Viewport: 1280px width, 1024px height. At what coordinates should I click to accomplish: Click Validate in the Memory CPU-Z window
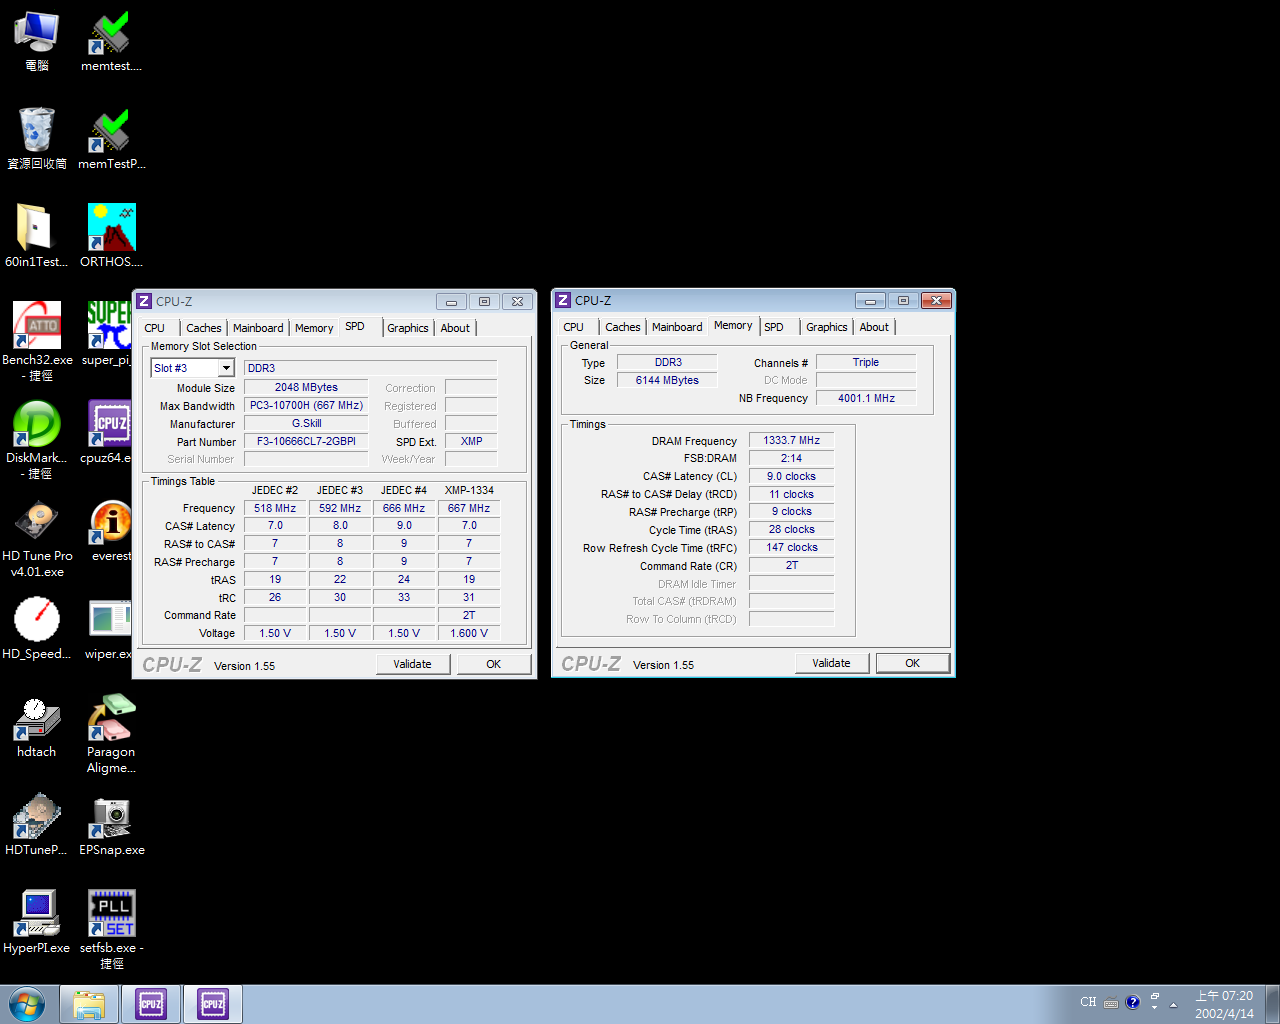[x=832, y=663]
